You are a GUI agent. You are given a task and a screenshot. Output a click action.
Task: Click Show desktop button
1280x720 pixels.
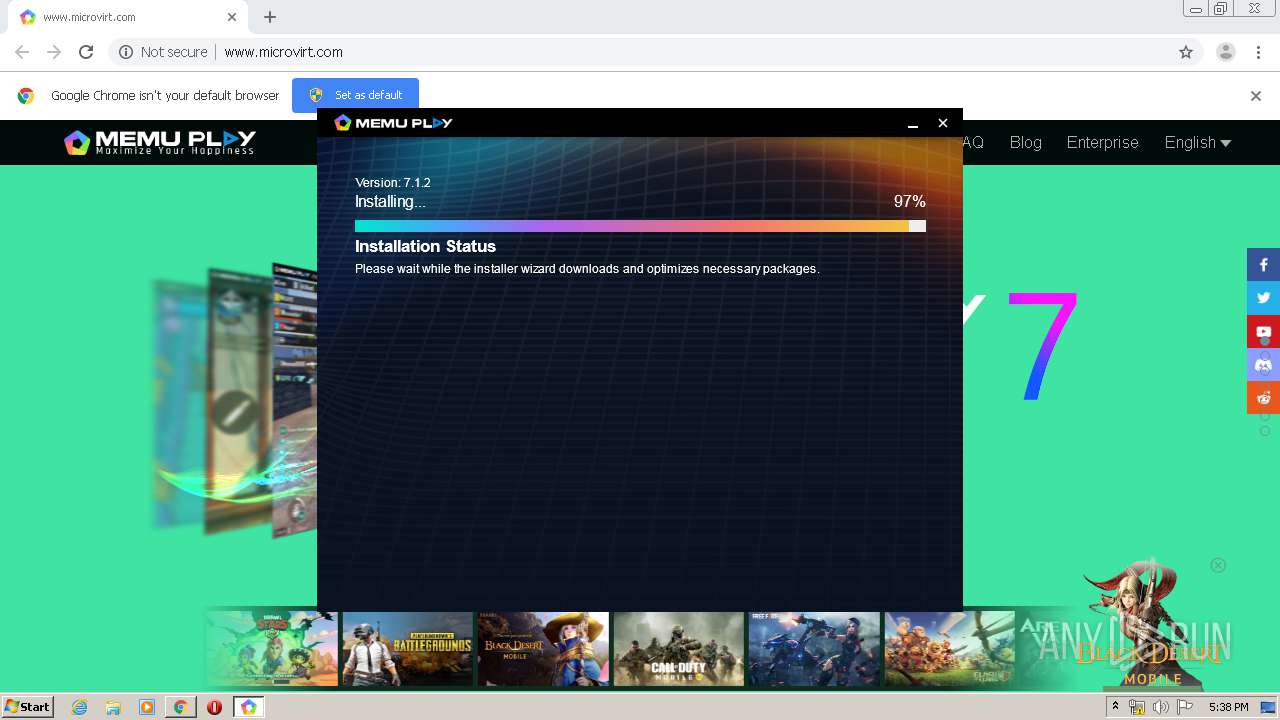tap(1268, 707)
